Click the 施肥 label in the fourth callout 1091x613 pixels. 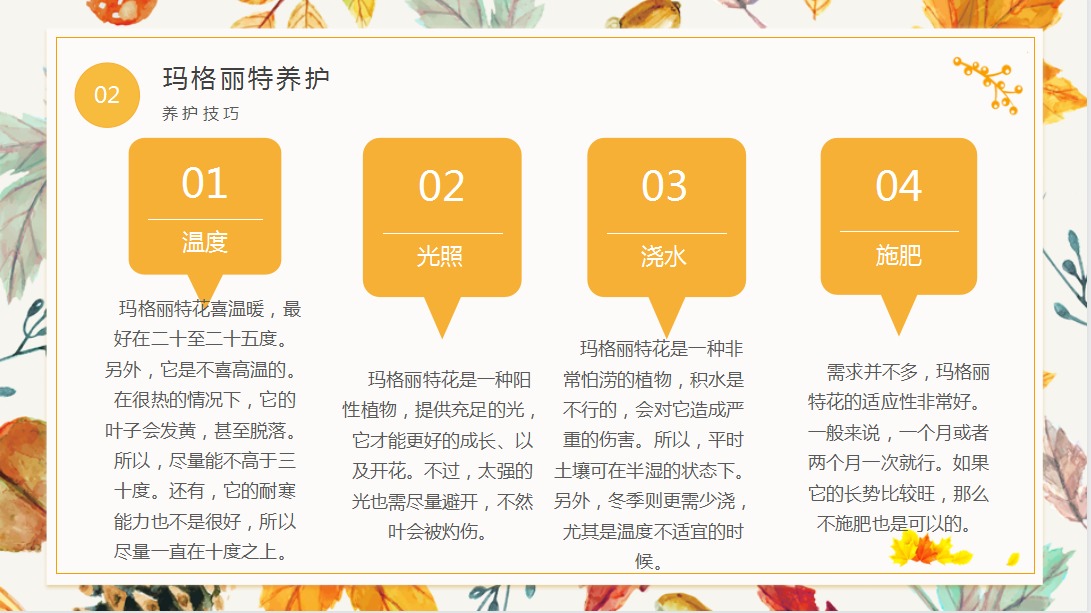click(x=898, y=255)
